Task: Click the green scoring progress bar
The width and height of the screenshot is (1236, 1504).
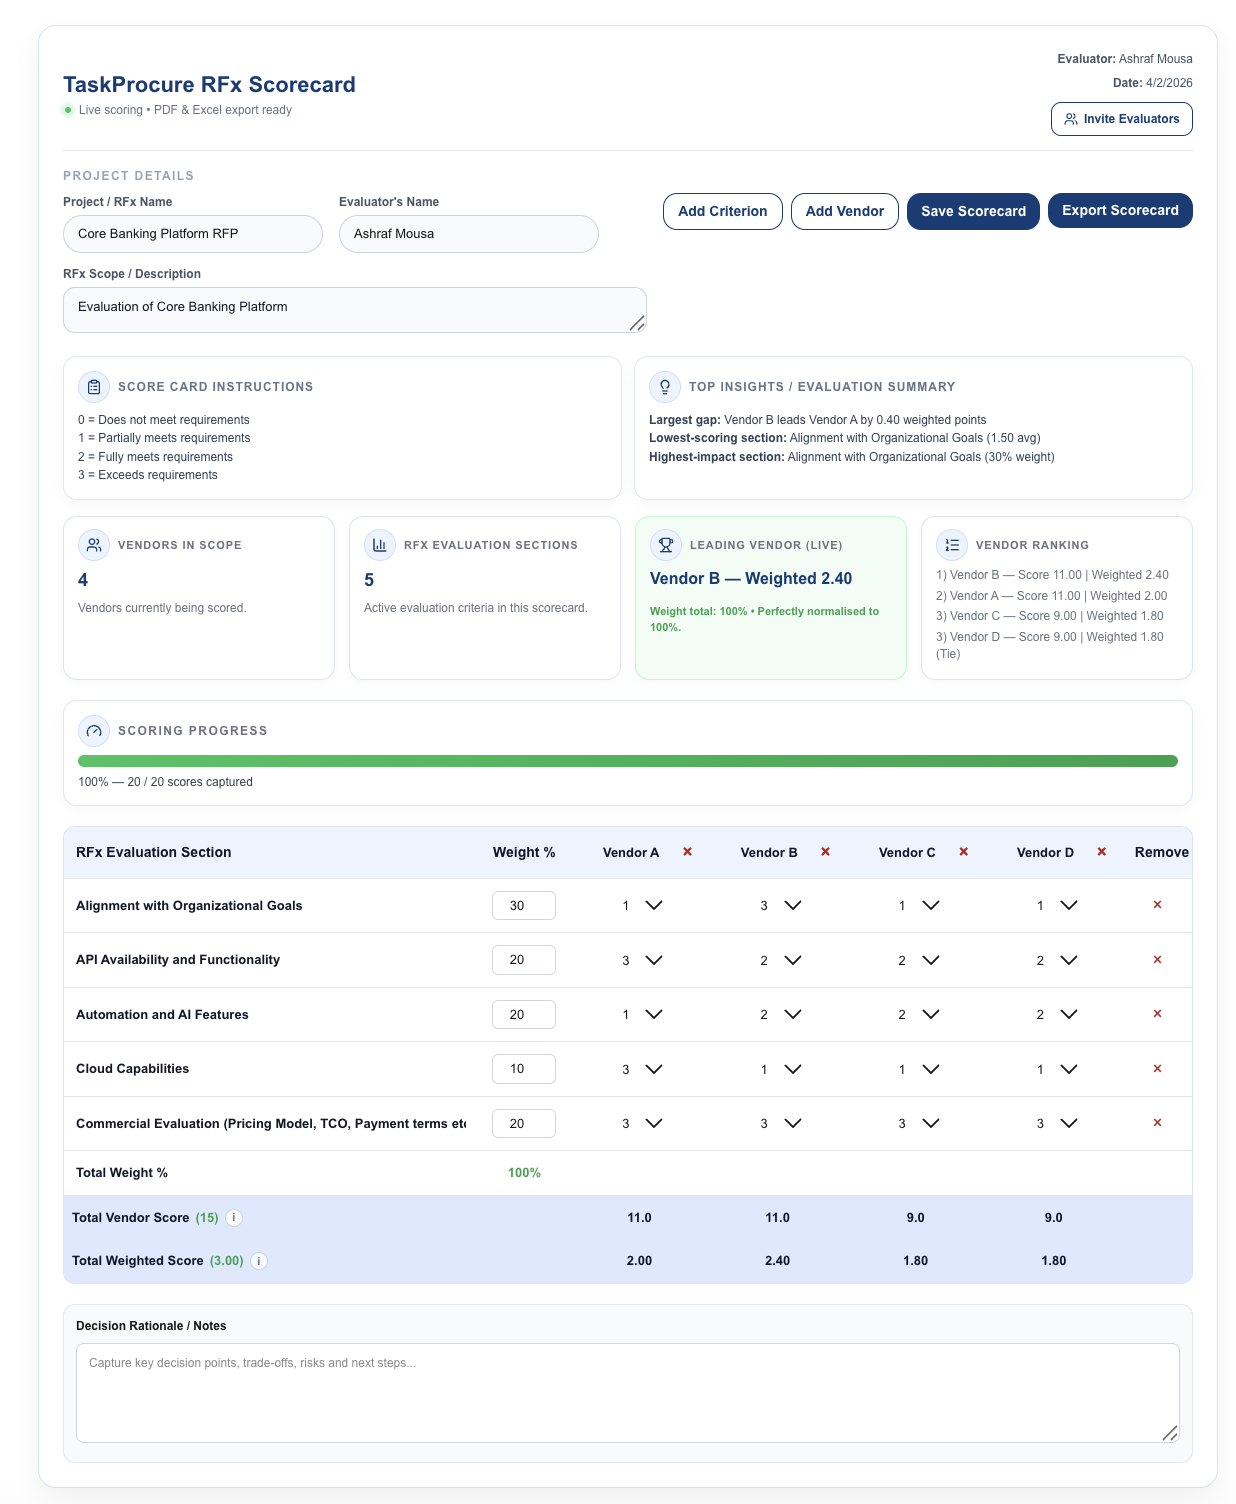Action: [628, 761]
